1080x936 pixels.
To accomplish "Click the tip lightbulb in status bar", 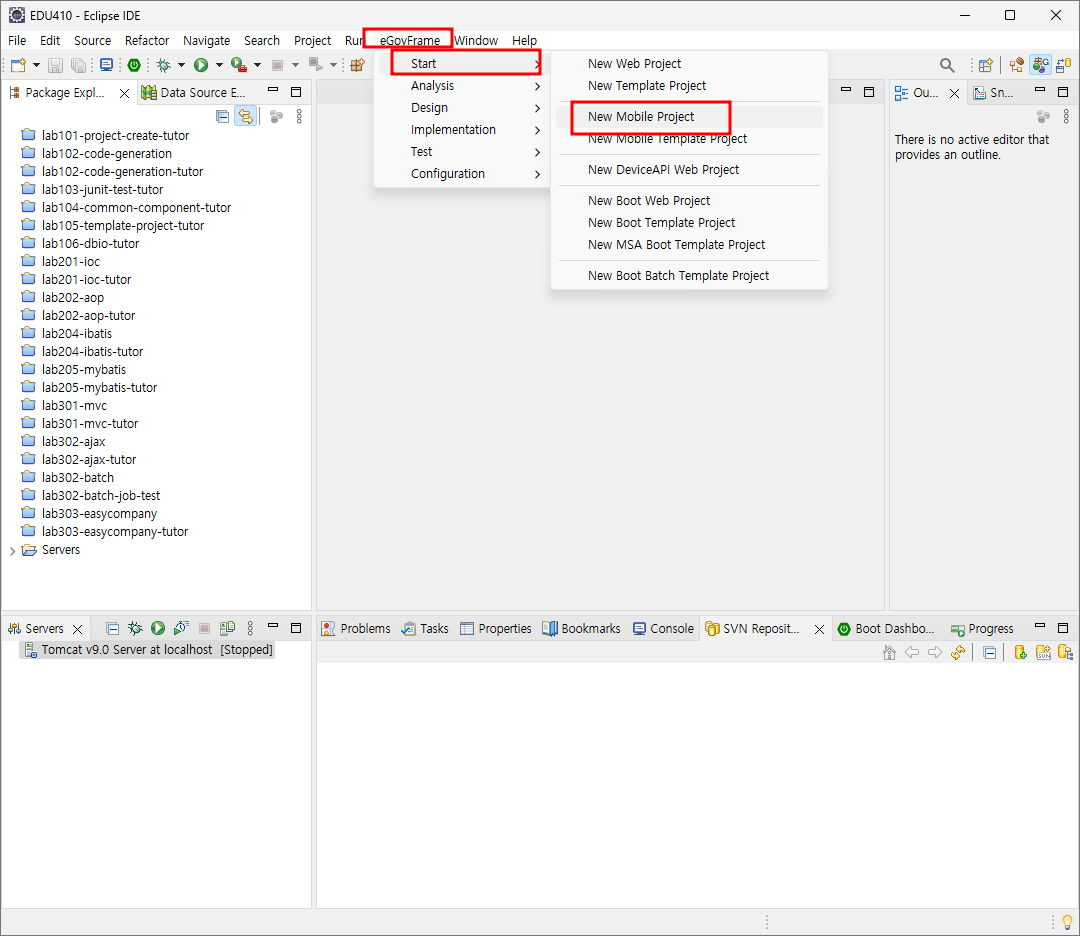I will coord(1067,922).
